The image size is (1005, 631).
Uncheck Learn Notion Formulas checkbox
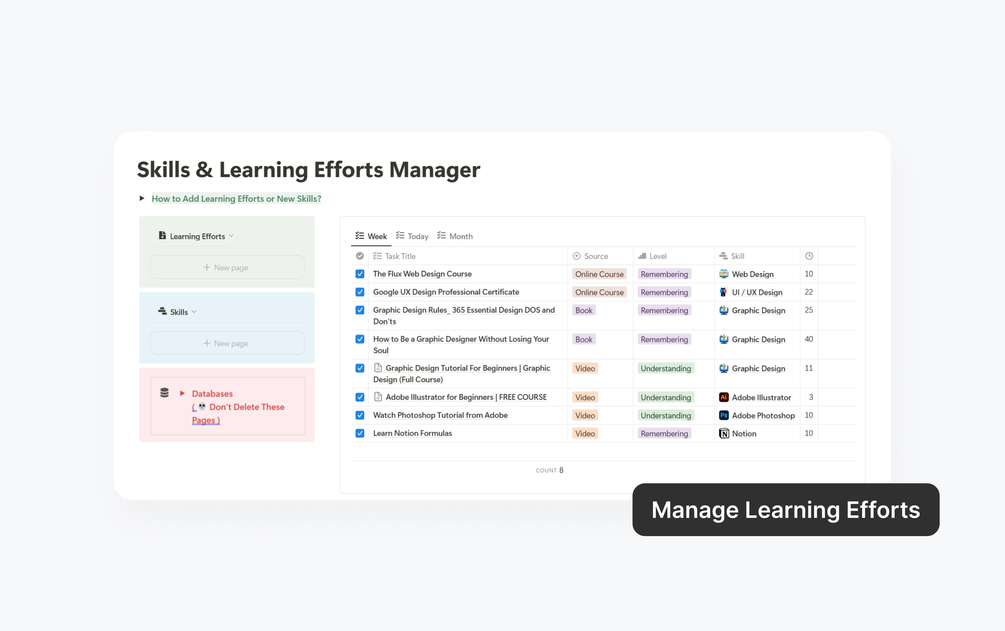click(360, 433)
